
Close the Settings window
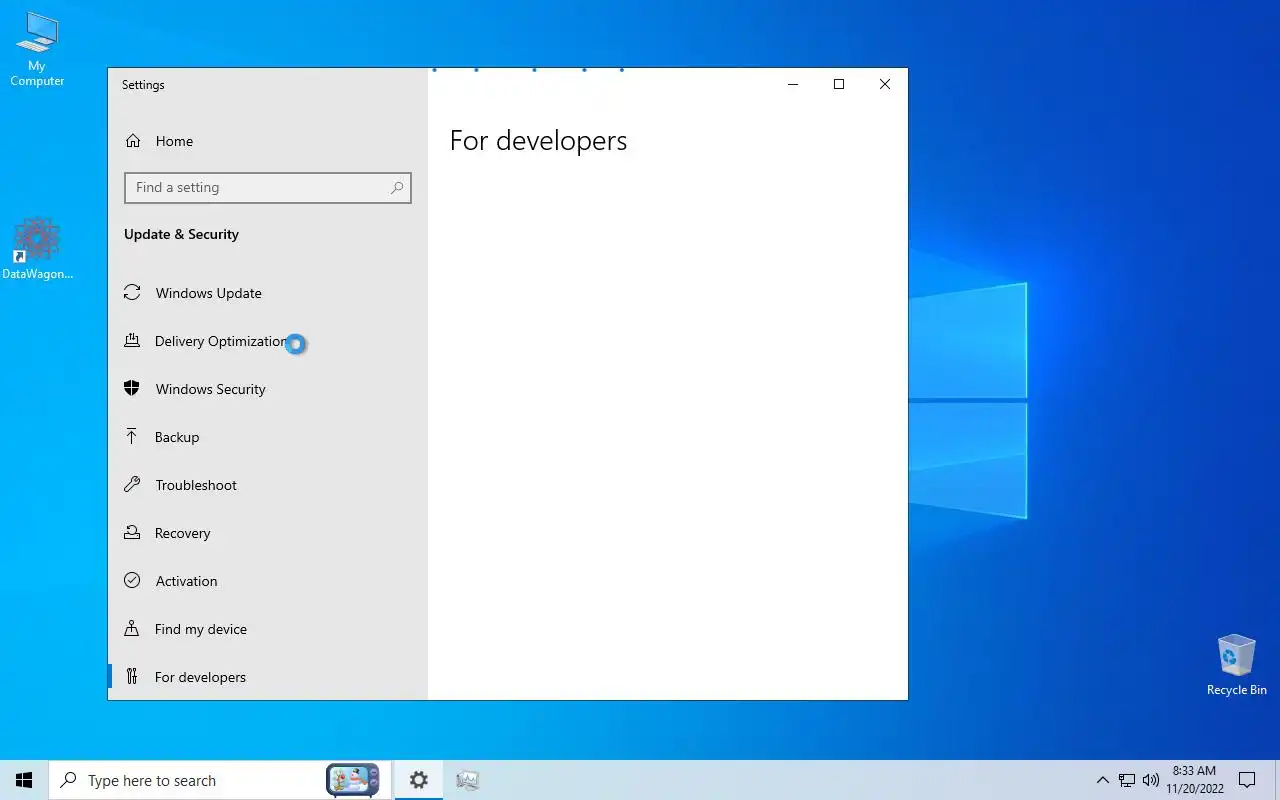[x=885, y=85]
